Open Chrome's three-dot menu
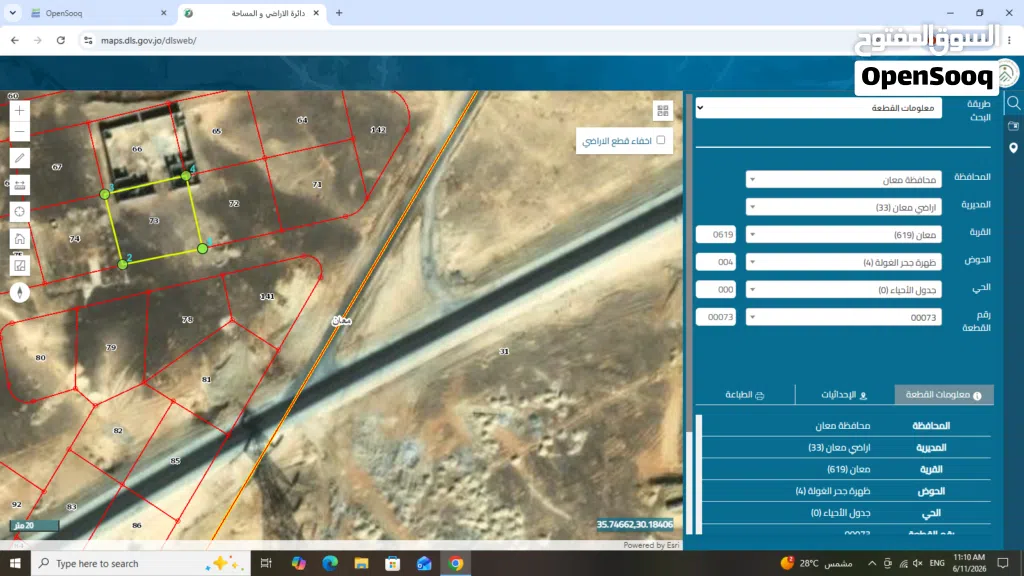This screenshot has height=576, width=1024. click(1010, 40)
